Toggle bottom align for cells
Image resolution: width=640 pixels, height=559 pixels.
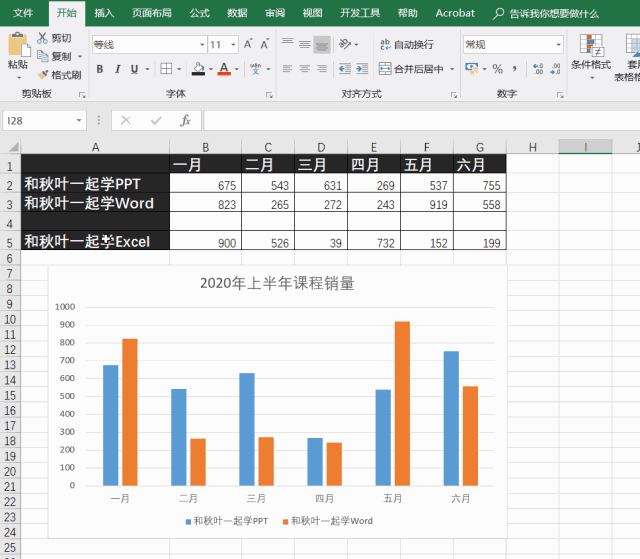(322, 44)
